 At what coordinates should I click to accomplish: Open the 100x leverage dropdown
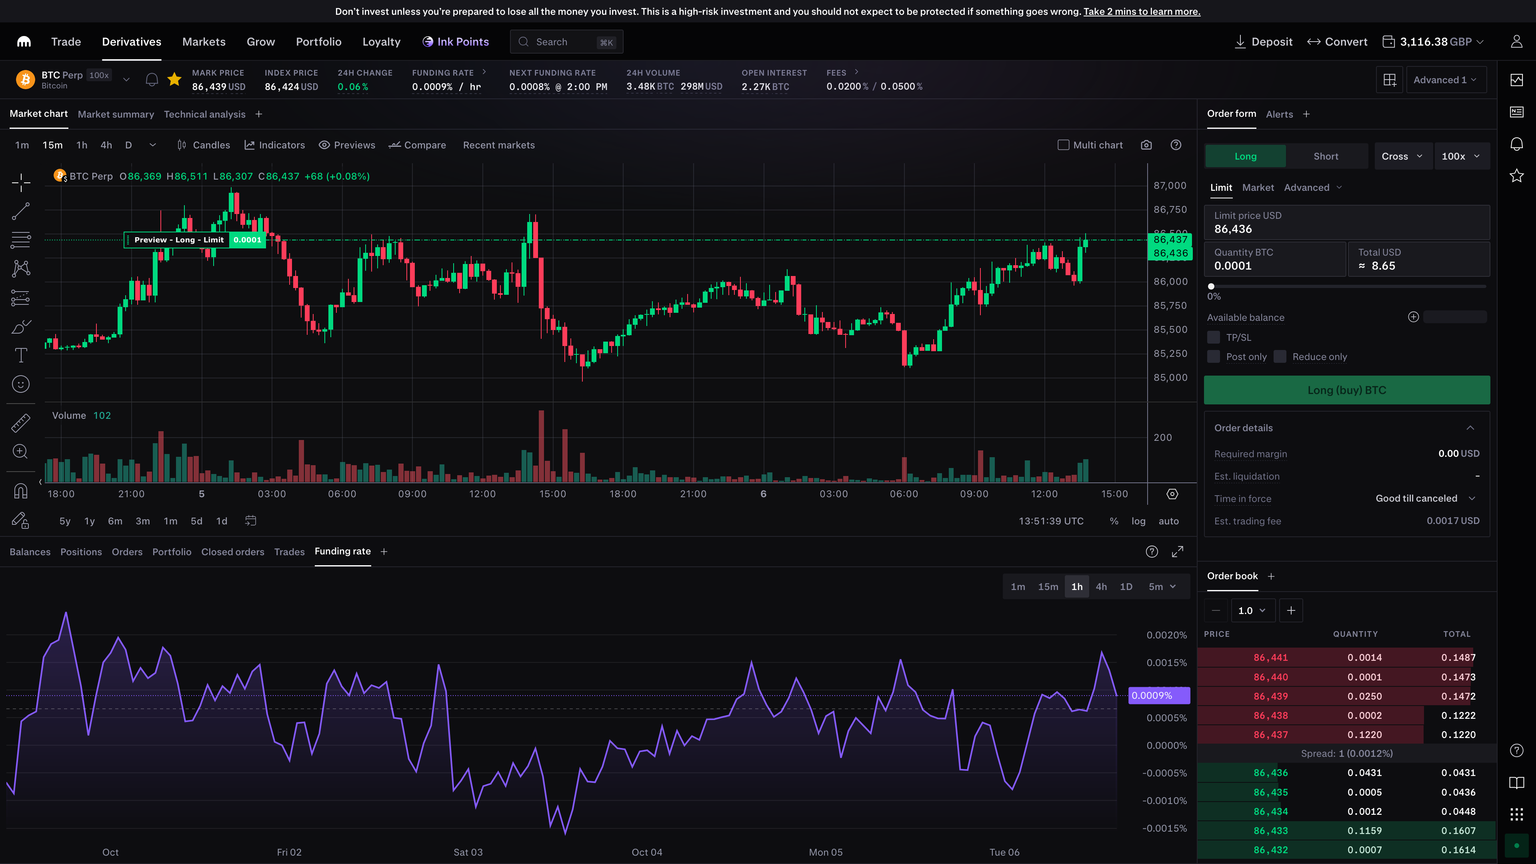pyautogui.click(x=1461, y=156)
